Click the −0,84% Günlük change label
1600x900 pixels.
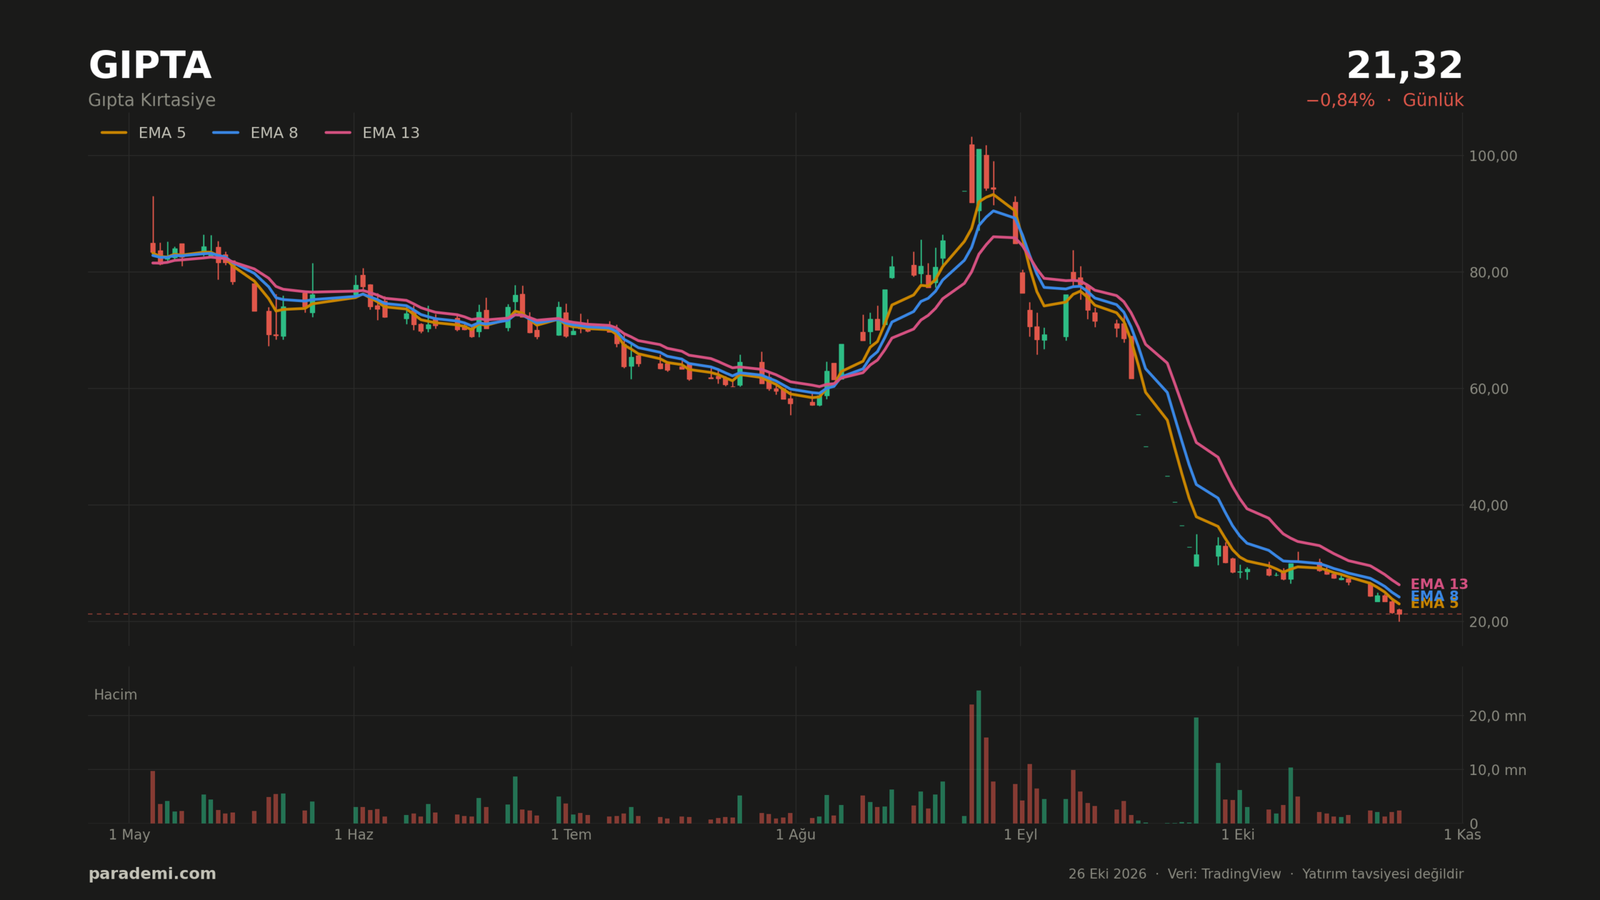point(1384,101)
